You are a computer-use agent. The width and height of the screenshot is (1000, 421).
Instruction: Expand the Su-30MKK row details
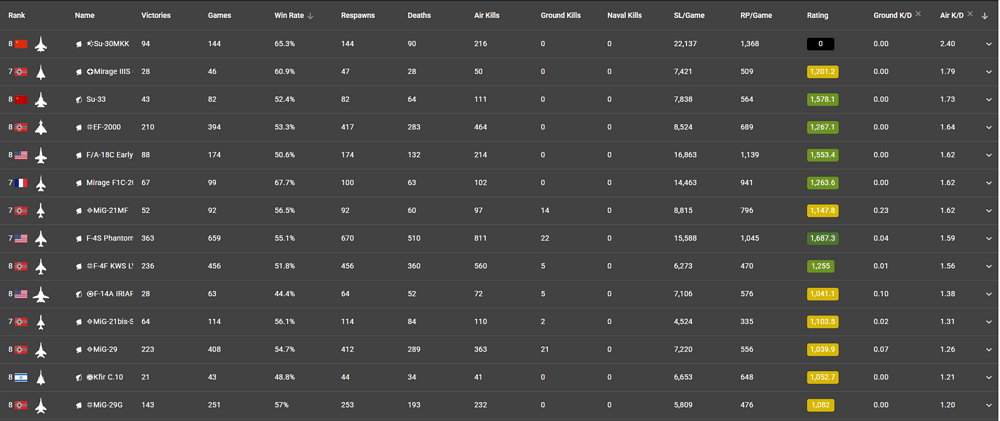[988, 45]
